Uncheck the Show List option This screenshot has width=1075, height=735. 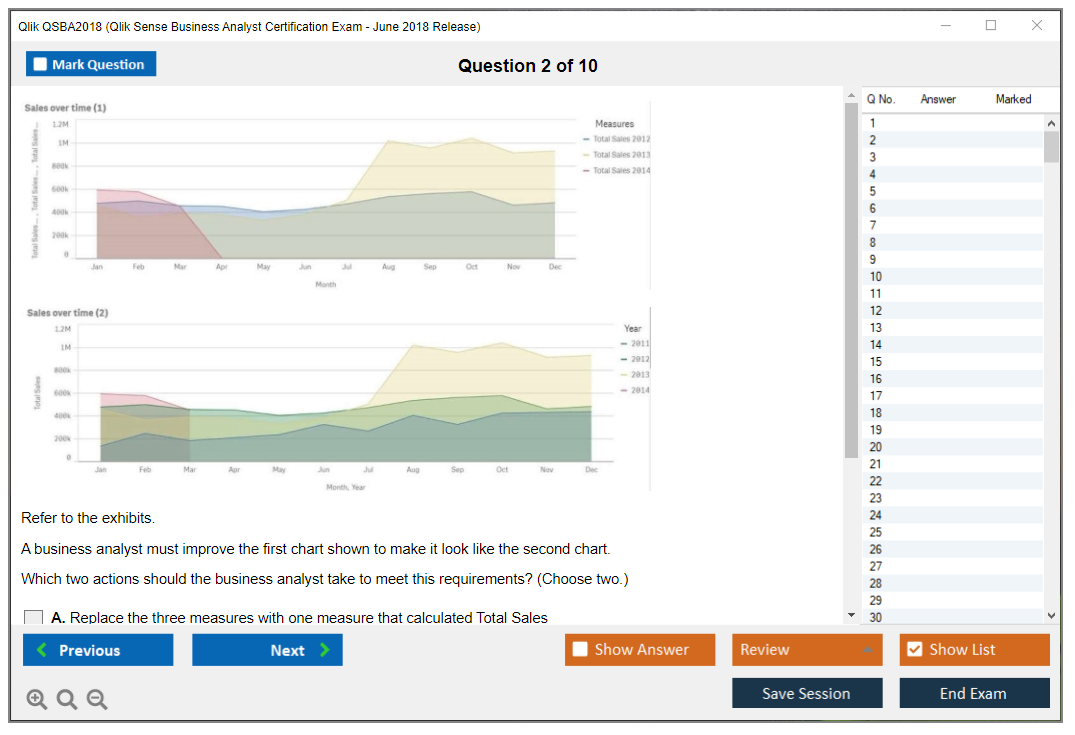[x=914, y=650]
